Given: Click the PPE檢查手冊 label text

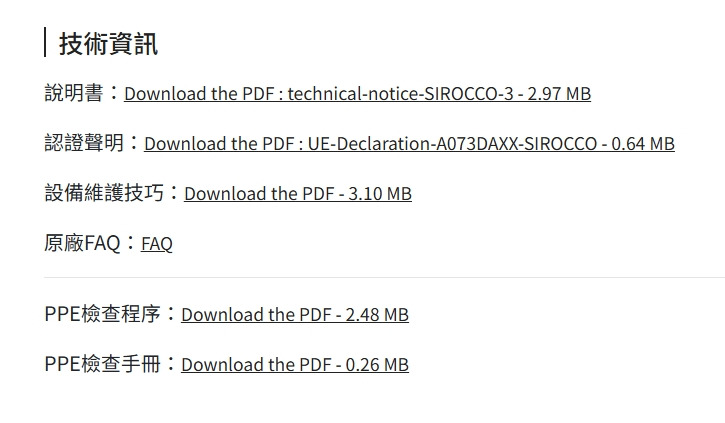Looking at the screenshot, I should coord(103,365).
